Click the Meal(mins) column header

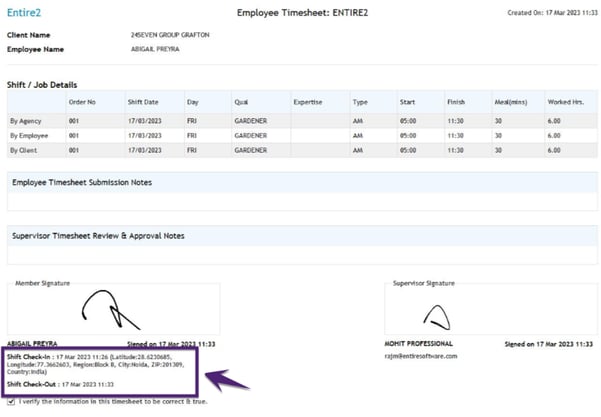click(513, 102)
